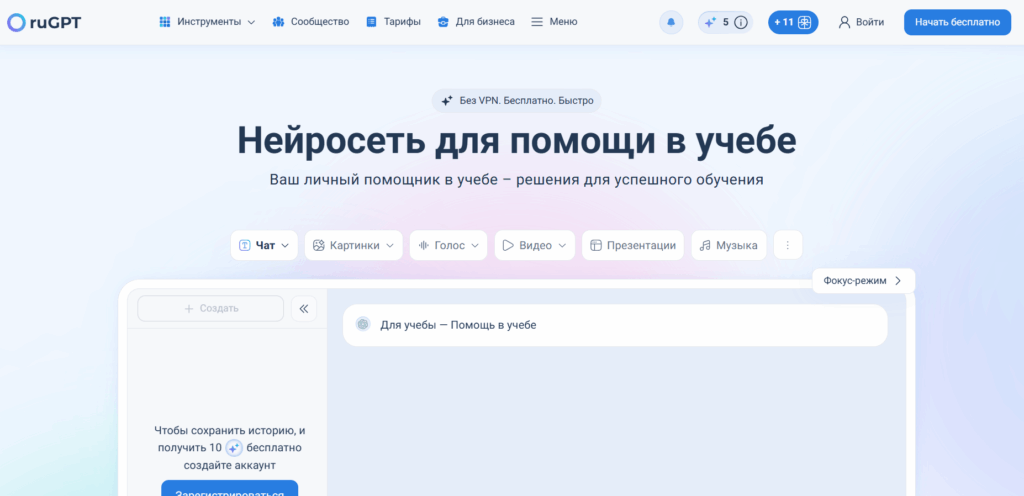Enable Фокус-режим
Screen dimensions: 1024x496
coord(863,281)
